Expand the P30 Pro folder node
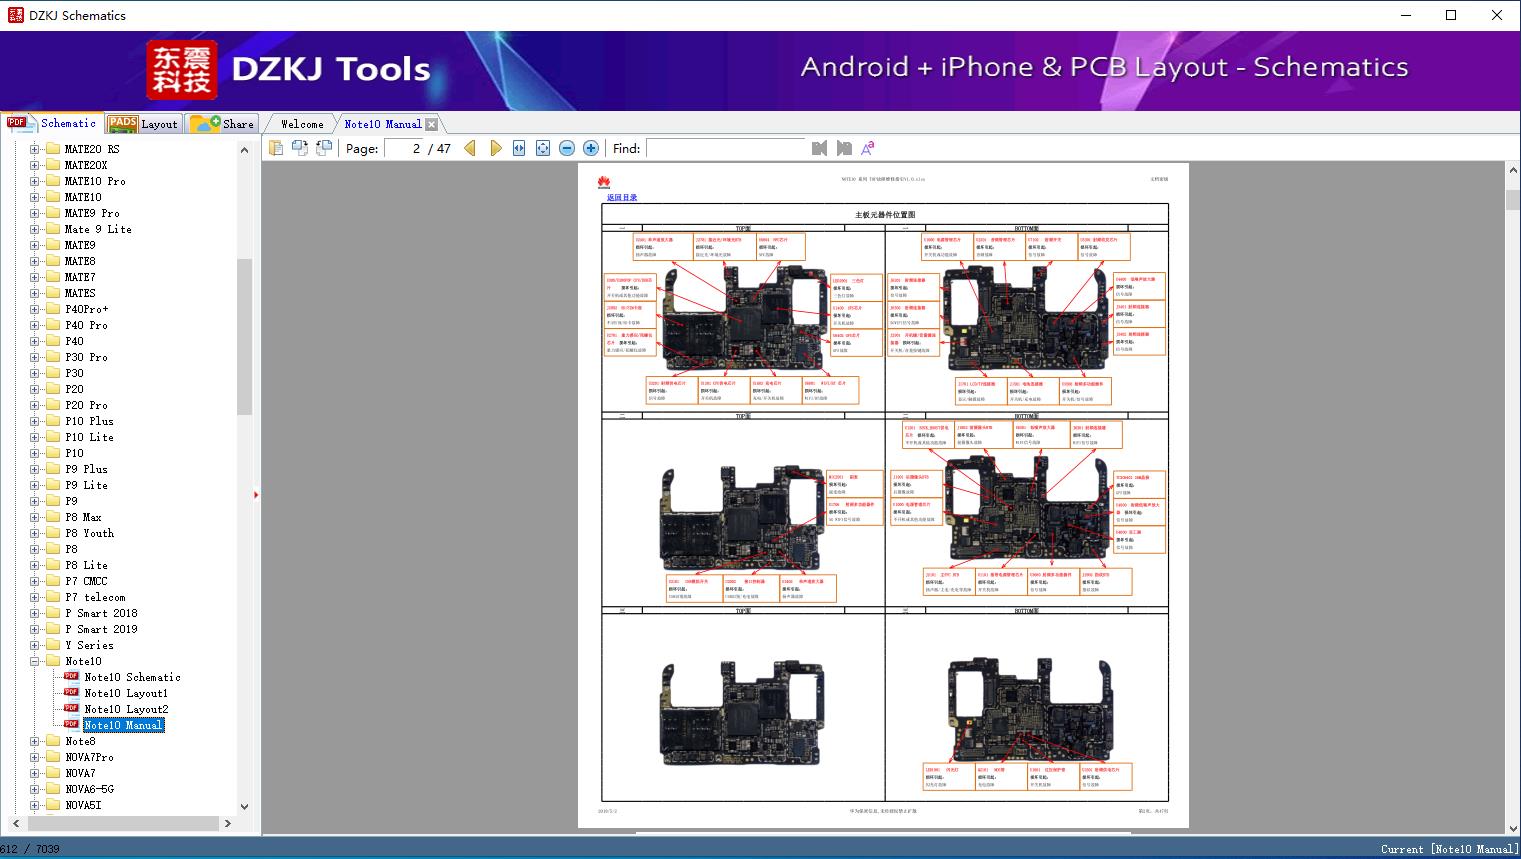 (x=35, y=357)
